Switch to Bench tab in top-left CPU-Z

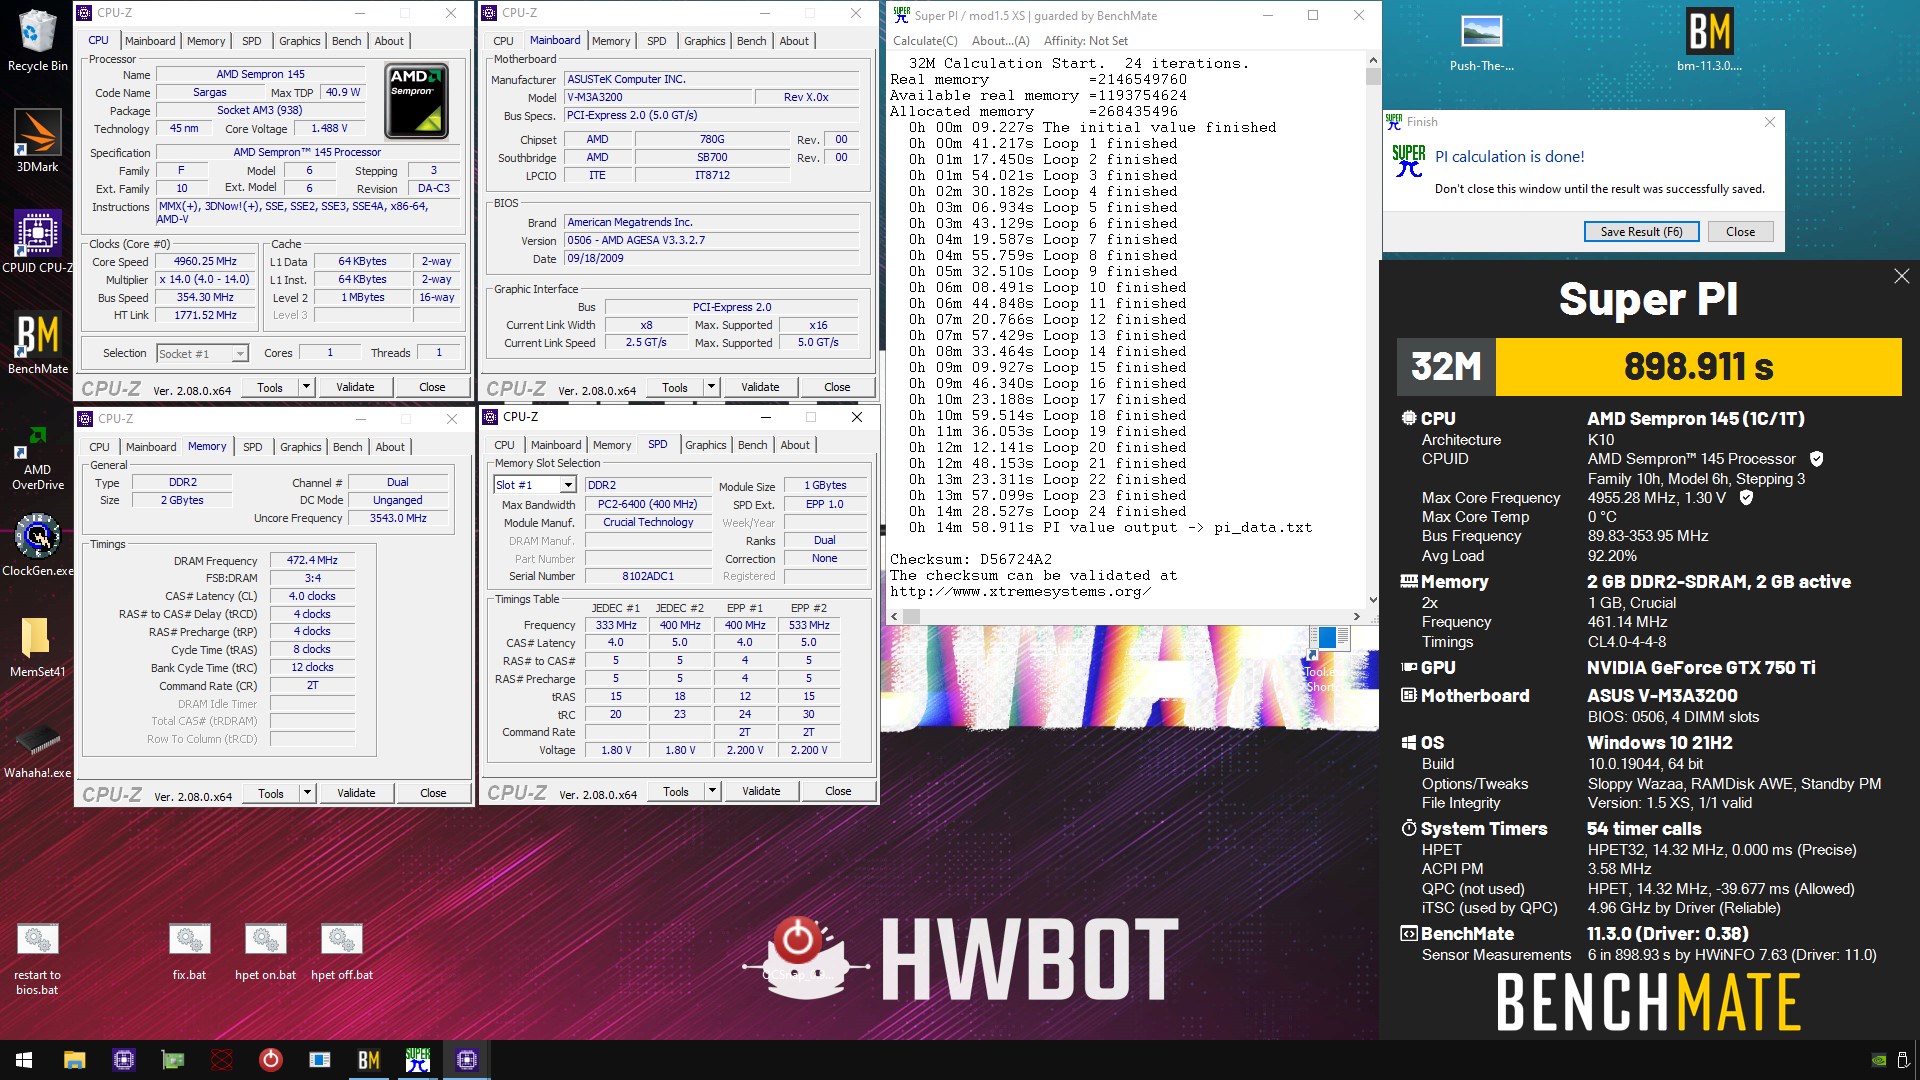[x=346, y=41]
